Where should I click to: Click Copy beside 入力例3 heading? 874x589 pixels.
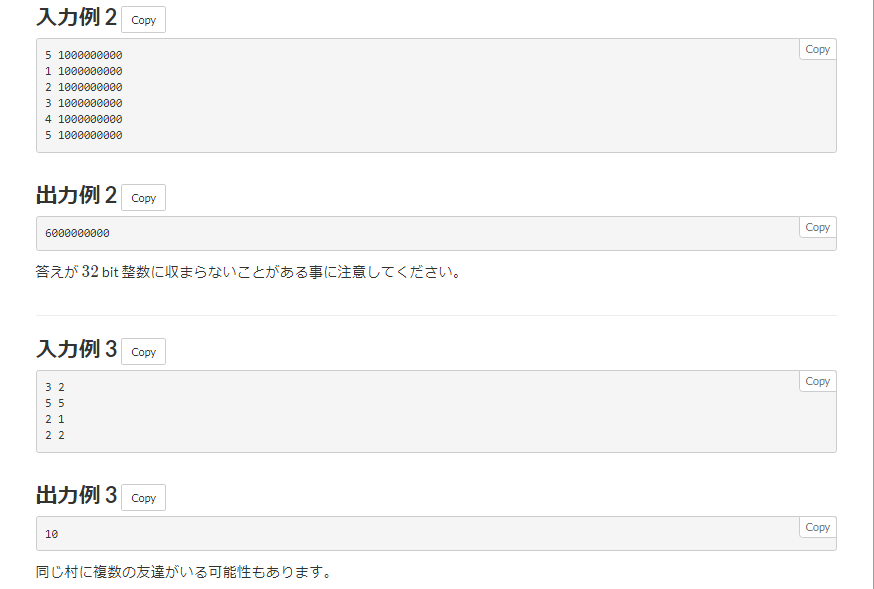pyautogui.click(x=143, y=351)
